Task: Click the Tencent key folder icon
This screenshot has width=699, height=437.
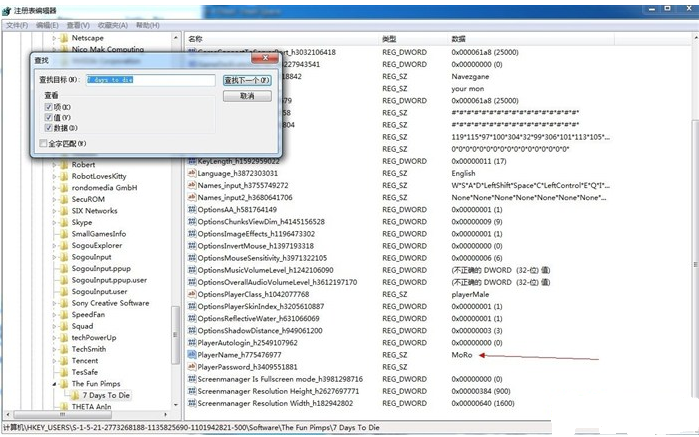Action: tap(63, 360)
